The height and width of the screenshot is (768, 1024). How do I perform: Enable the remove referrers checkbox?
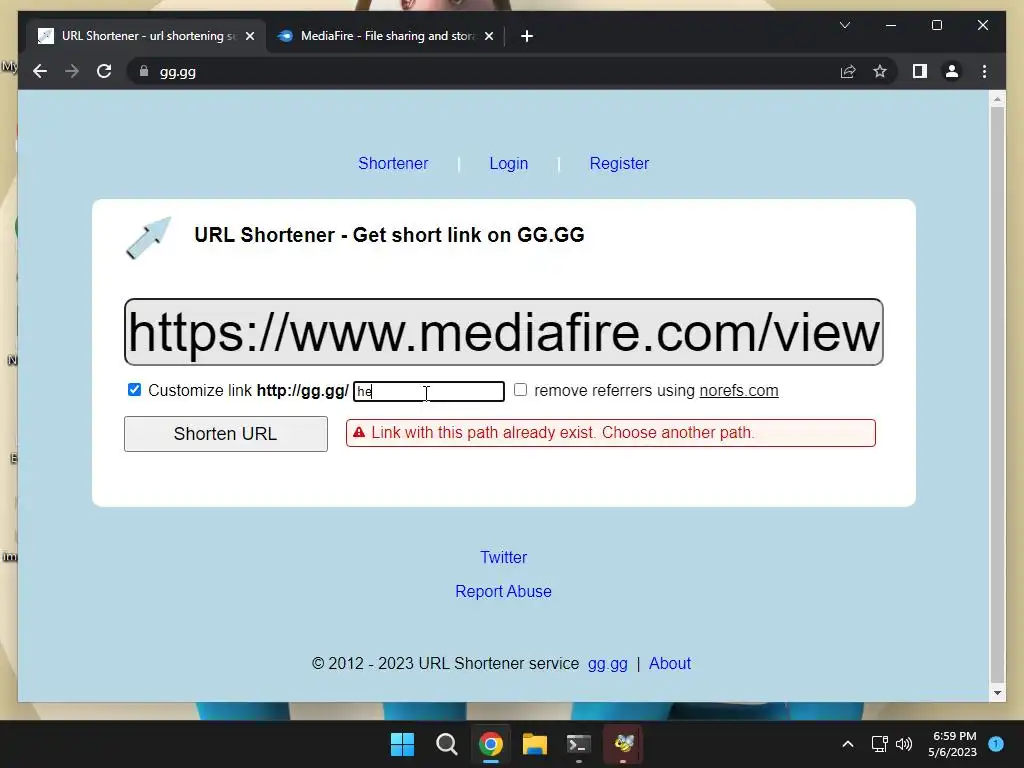tap(520, 389)
